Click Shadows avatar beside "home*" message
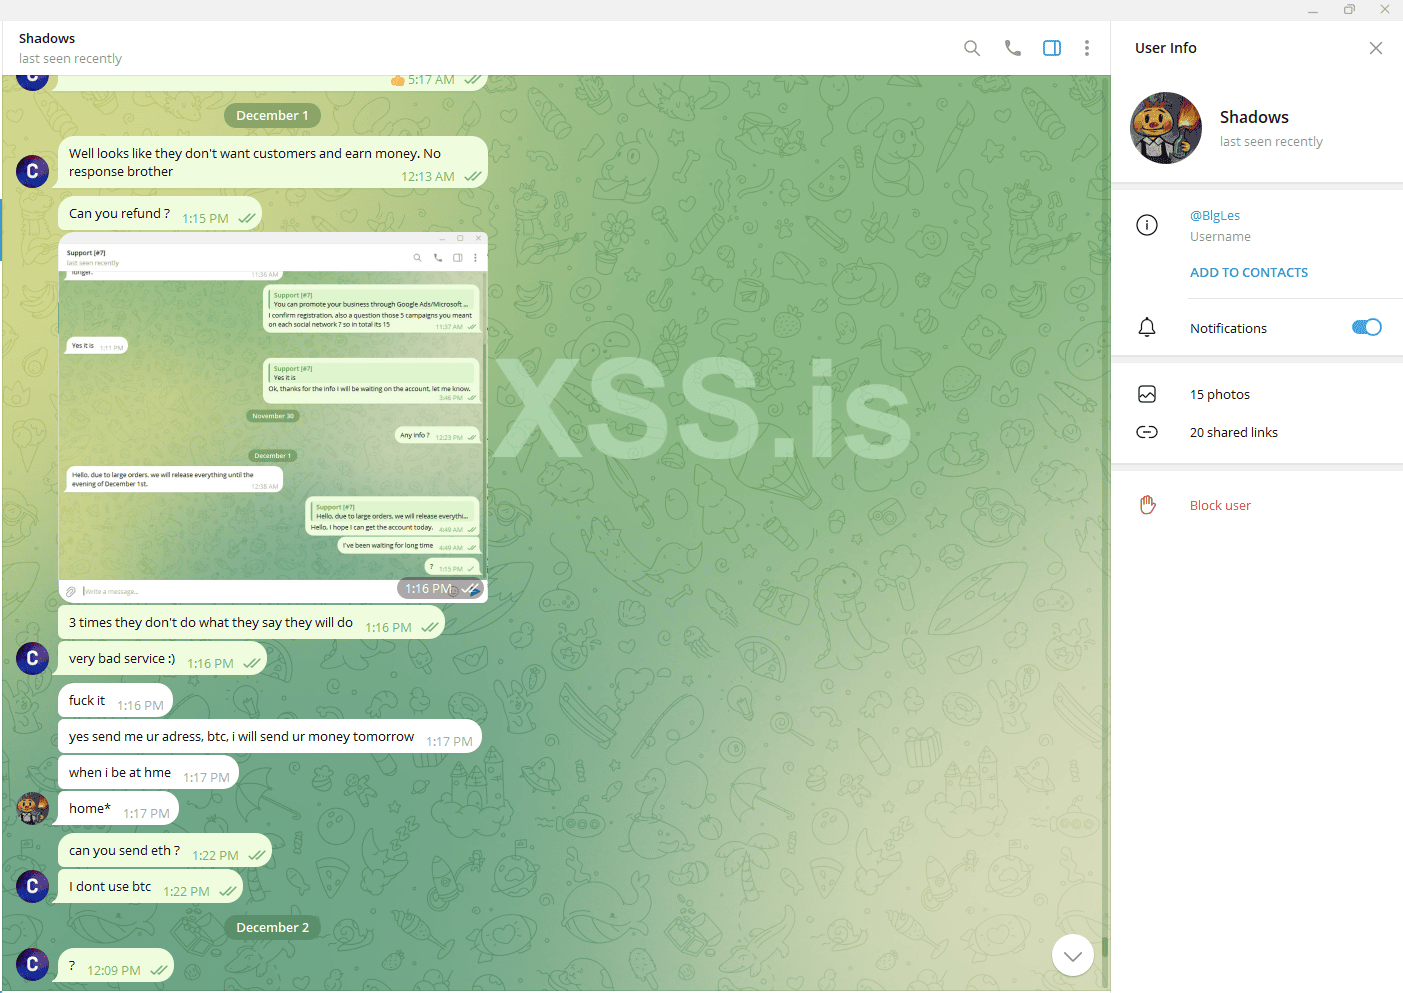The image size is (1403, 993). [x=32, y=808]
